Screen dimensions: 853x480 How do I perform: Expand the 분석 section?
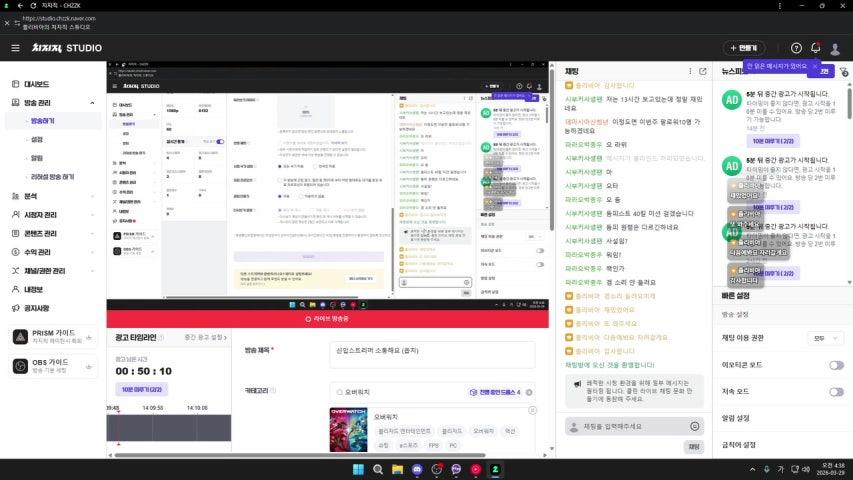tap(92, 196)
